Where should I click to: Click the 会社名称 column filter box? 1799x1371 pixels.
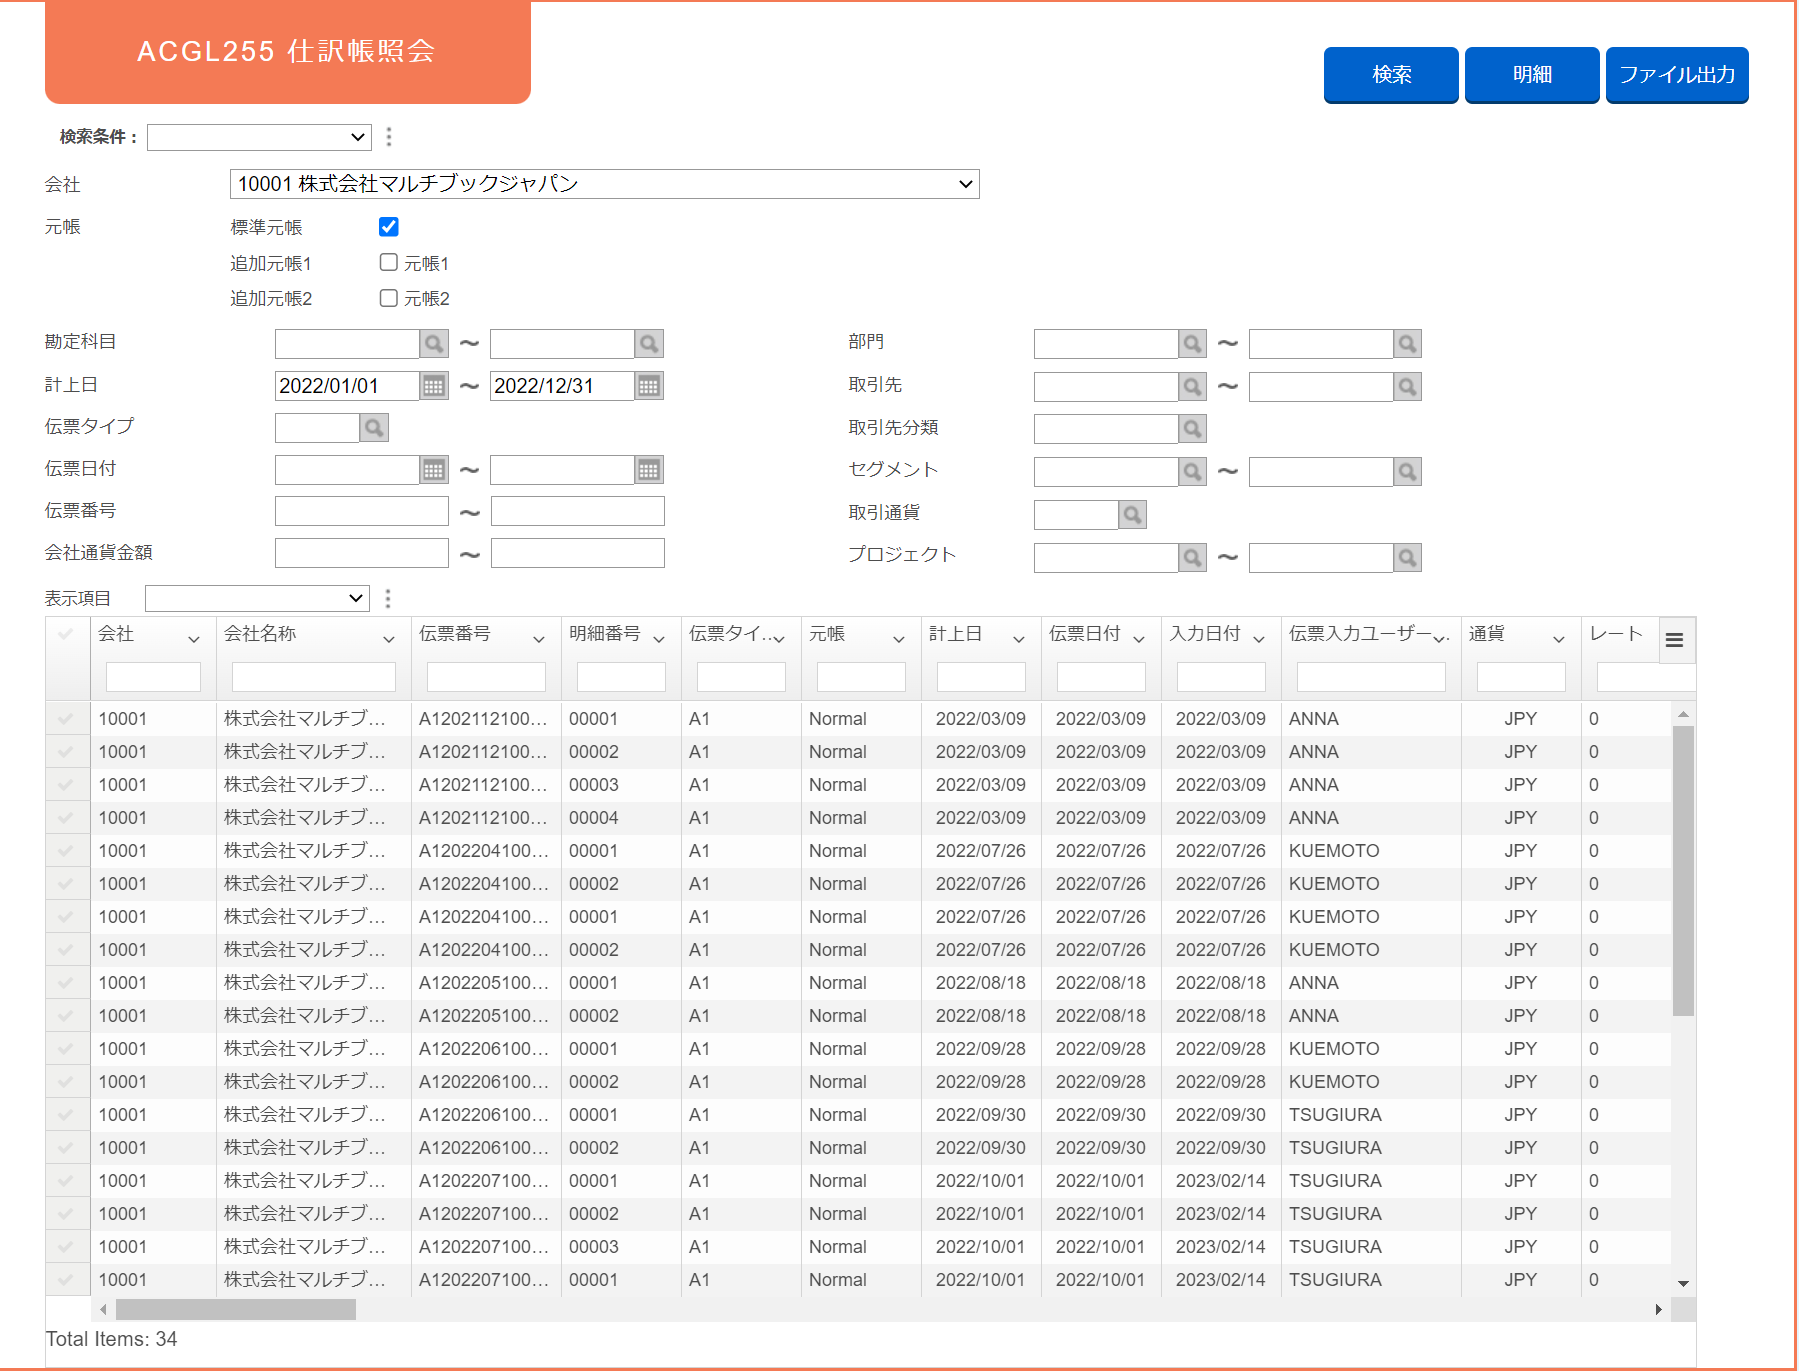(314, 677)
